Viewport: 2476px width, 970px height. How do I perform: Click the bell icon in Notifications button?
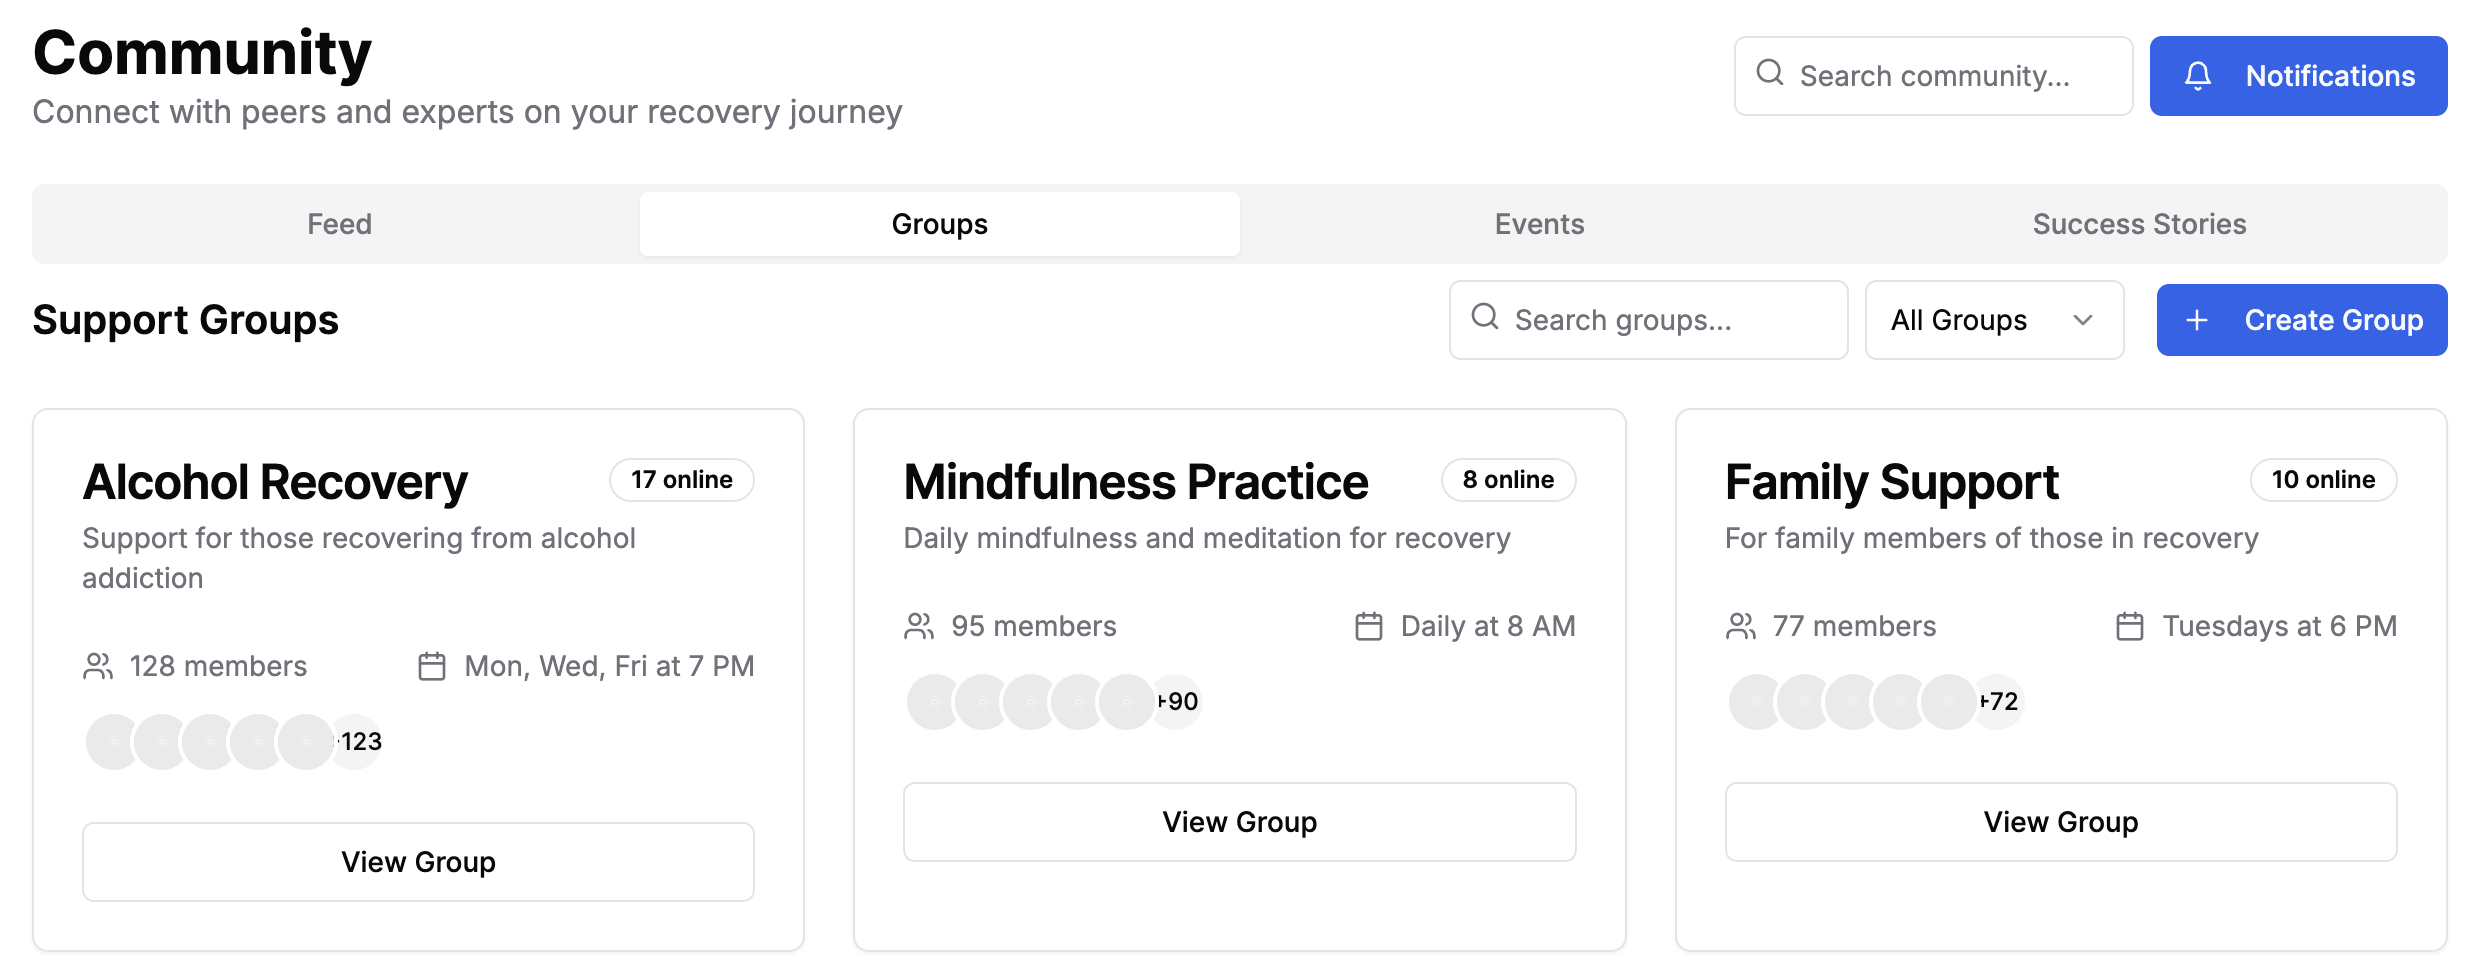pyautogui.click(x=2197, y=76)
